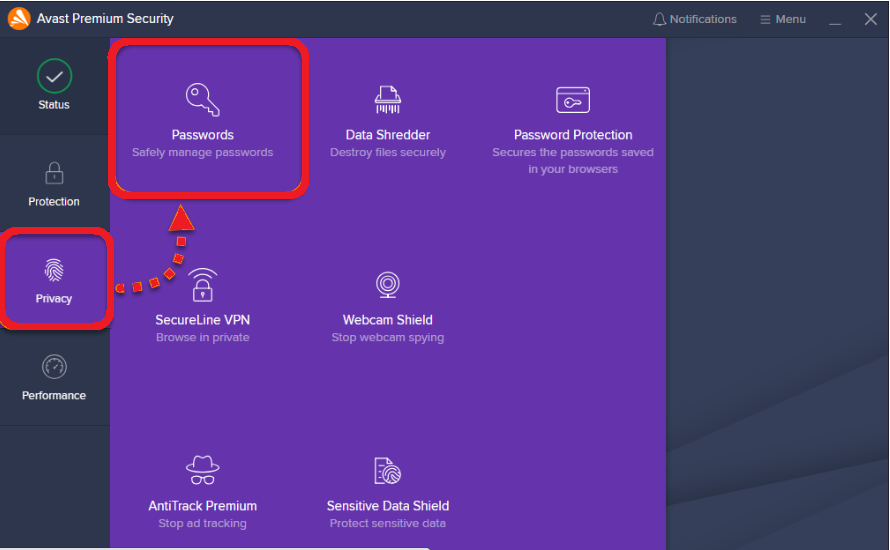Open the Status green checkmark icon
Screen dimensions: 890x550
pyautogui.click(x=54, y=76)
